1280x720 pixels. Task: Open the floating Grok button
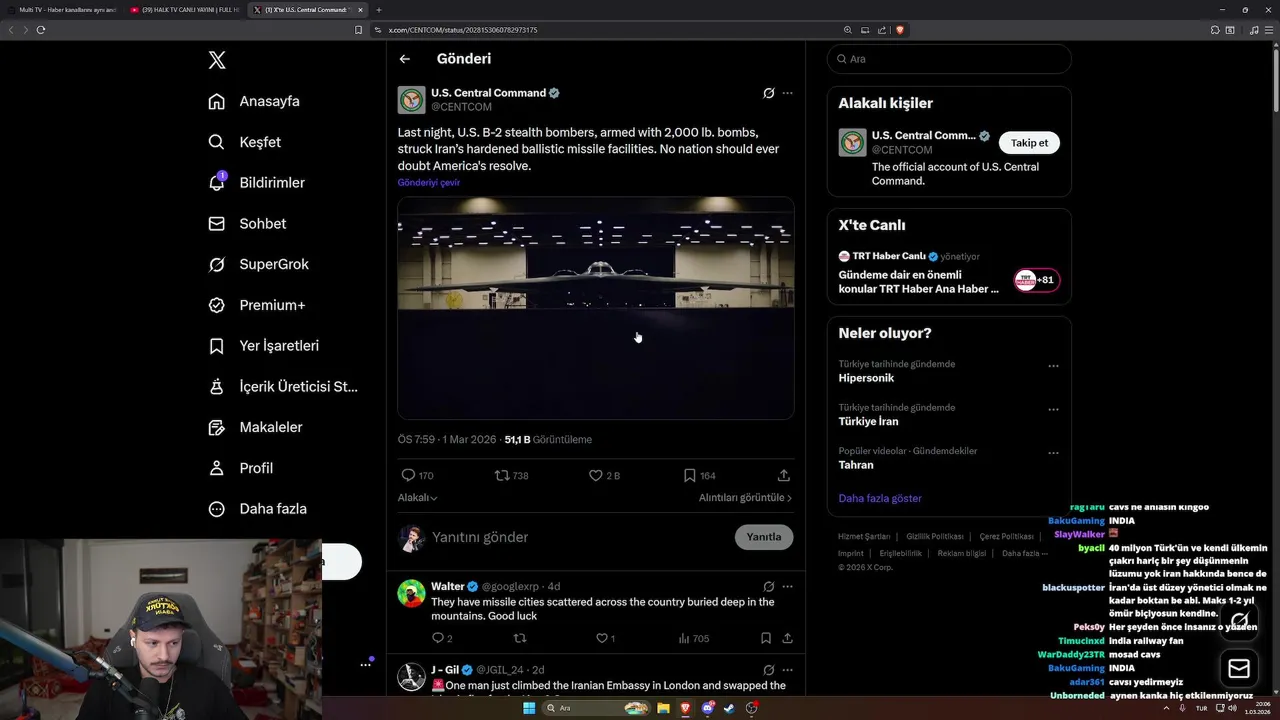(1239, 621)
